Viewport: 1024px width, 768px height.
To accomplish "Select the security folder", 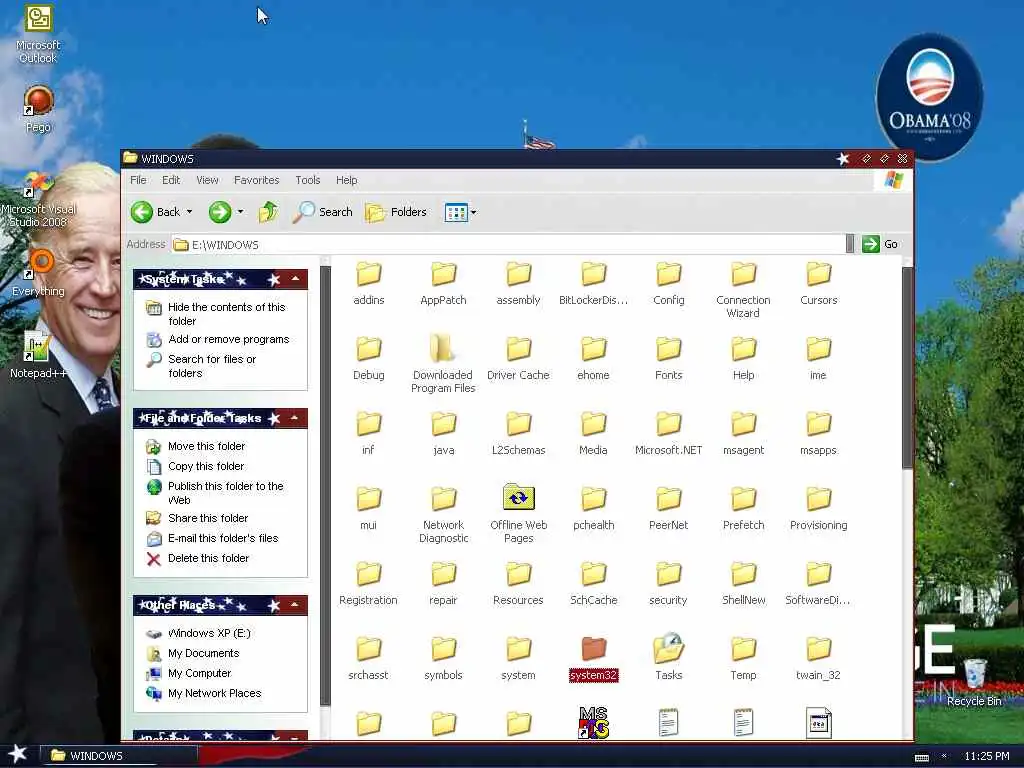I will 668,583.
